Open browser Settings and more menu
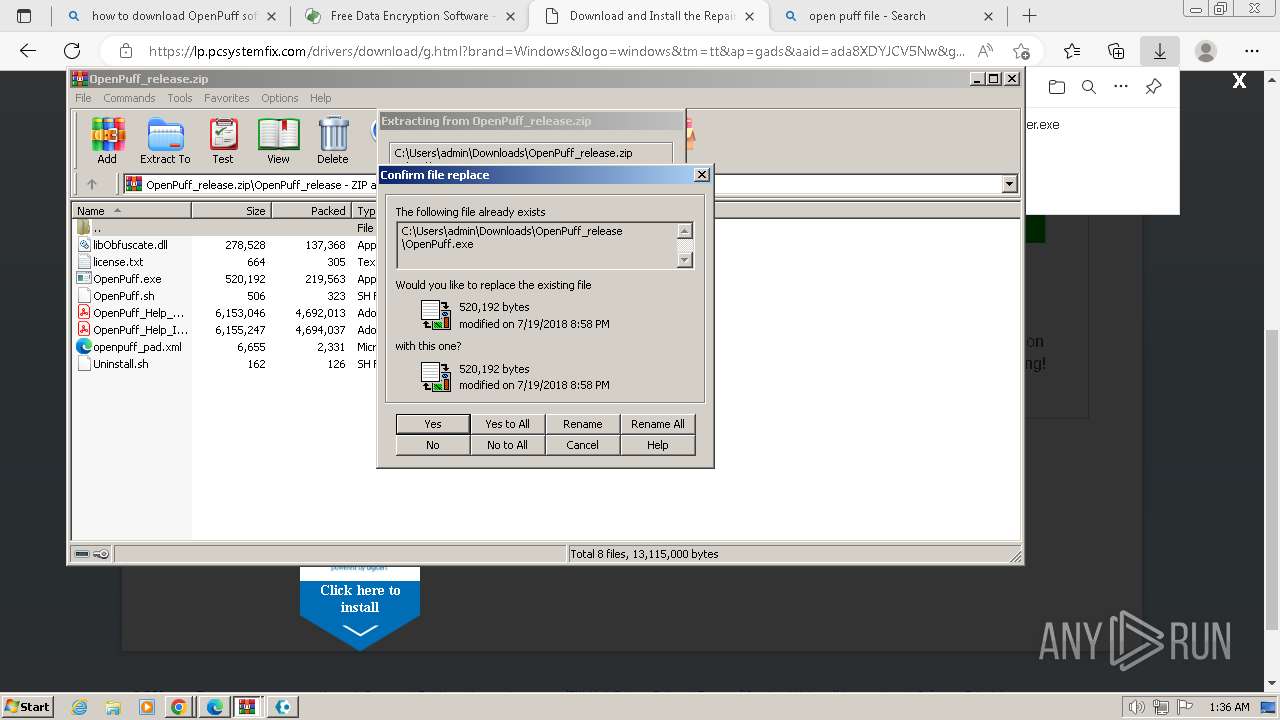This screenshot has height=720, width=1280. pyautogui.click(x=1252, y=51)
